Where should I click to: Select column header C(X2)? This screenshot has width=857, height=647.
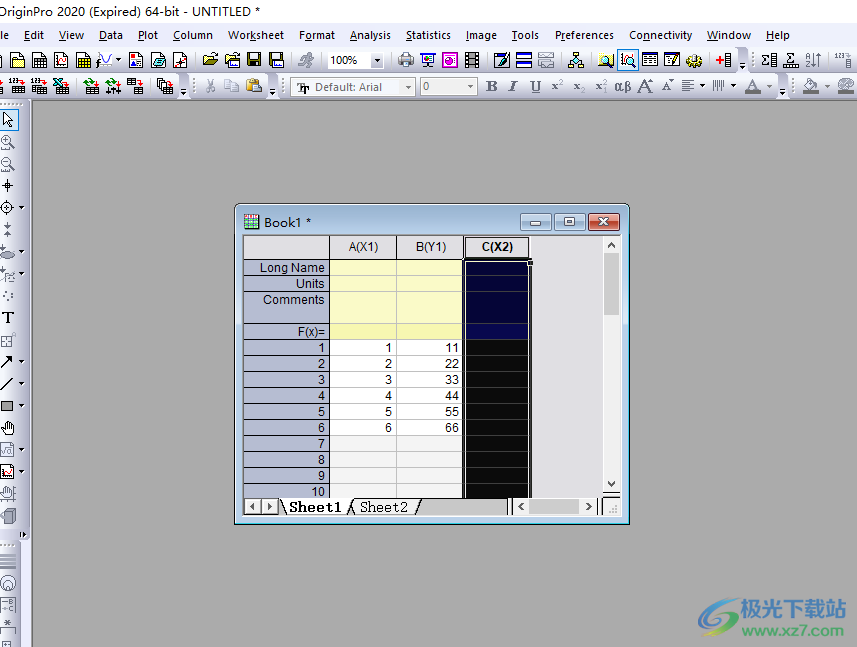[497, 247]
